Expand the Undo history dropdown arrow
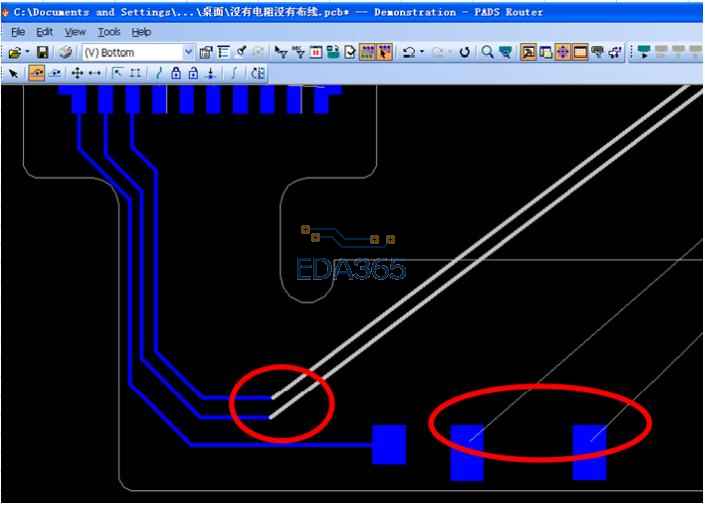The width and height of the screenshot is (705, 505). (422, 52)
